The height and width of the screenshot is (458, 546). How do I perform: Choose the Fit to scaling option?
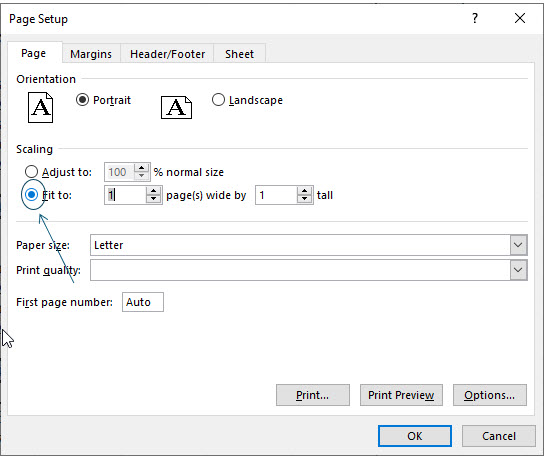point(31,195)
